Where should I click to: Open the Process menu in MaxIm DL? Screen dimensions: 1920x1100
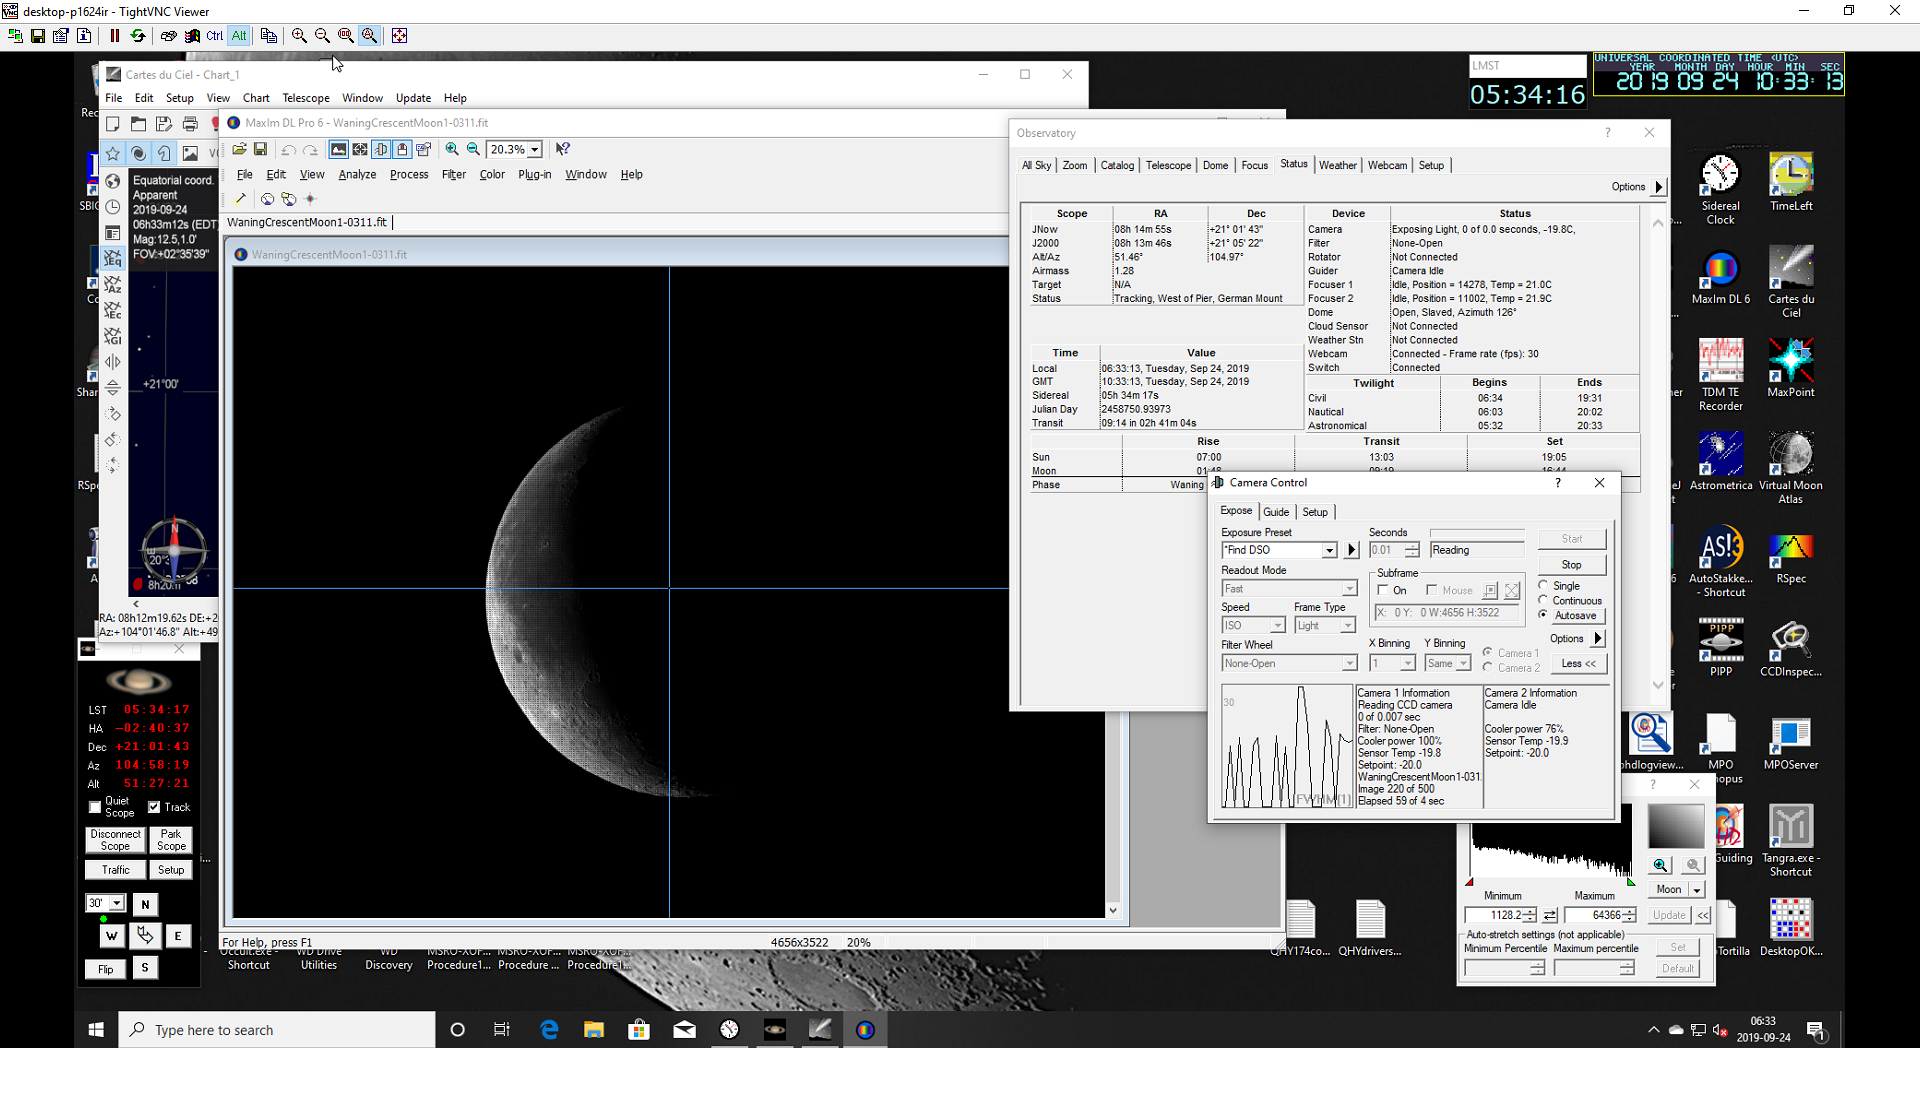coord(409,174)
